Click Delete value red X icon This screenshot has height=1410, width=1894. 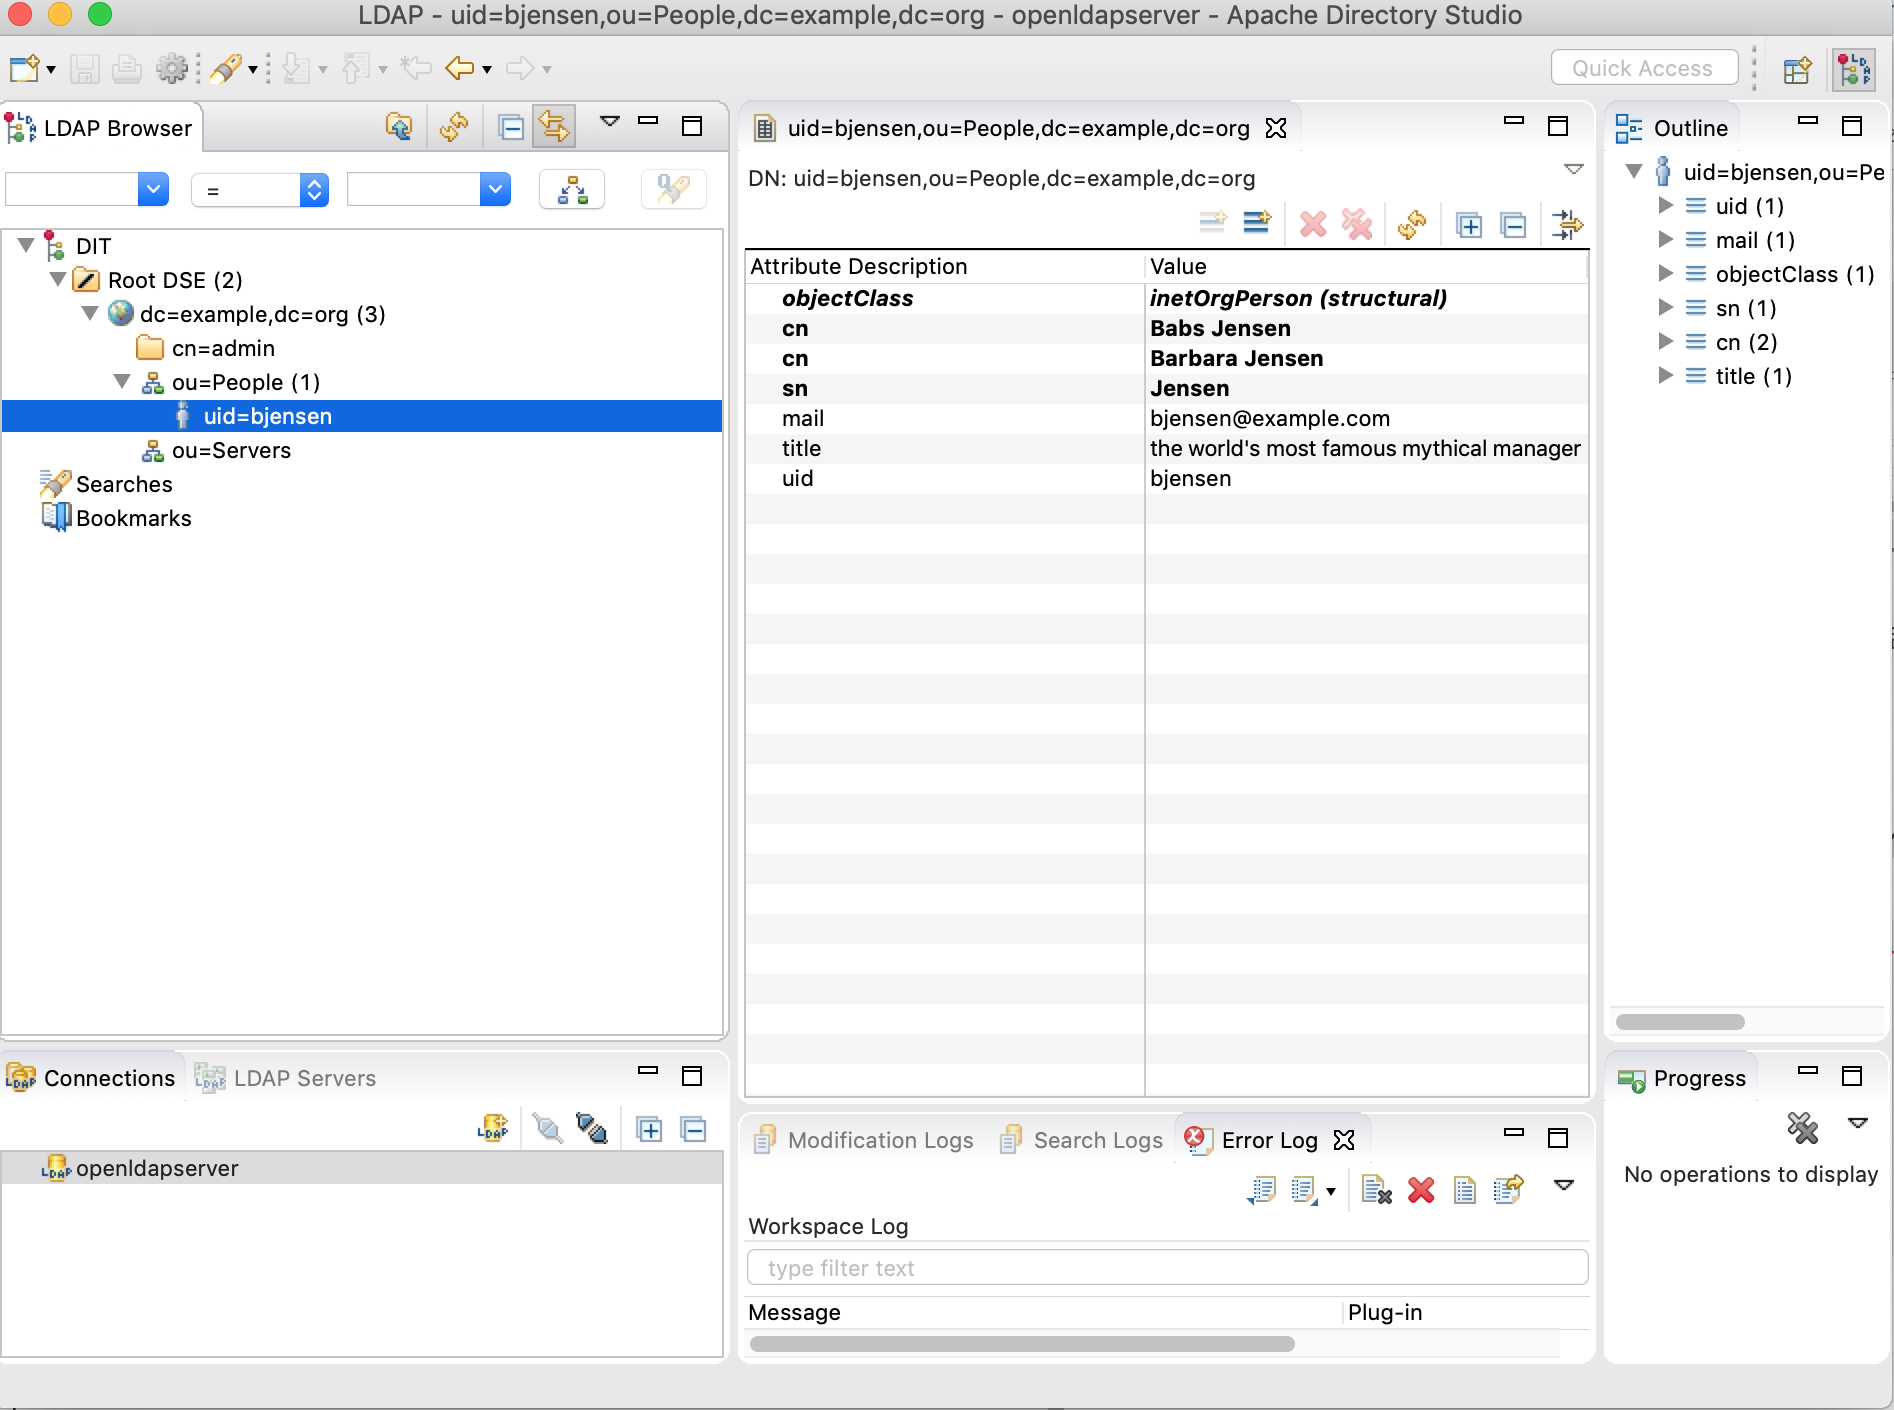(1313, 224)
